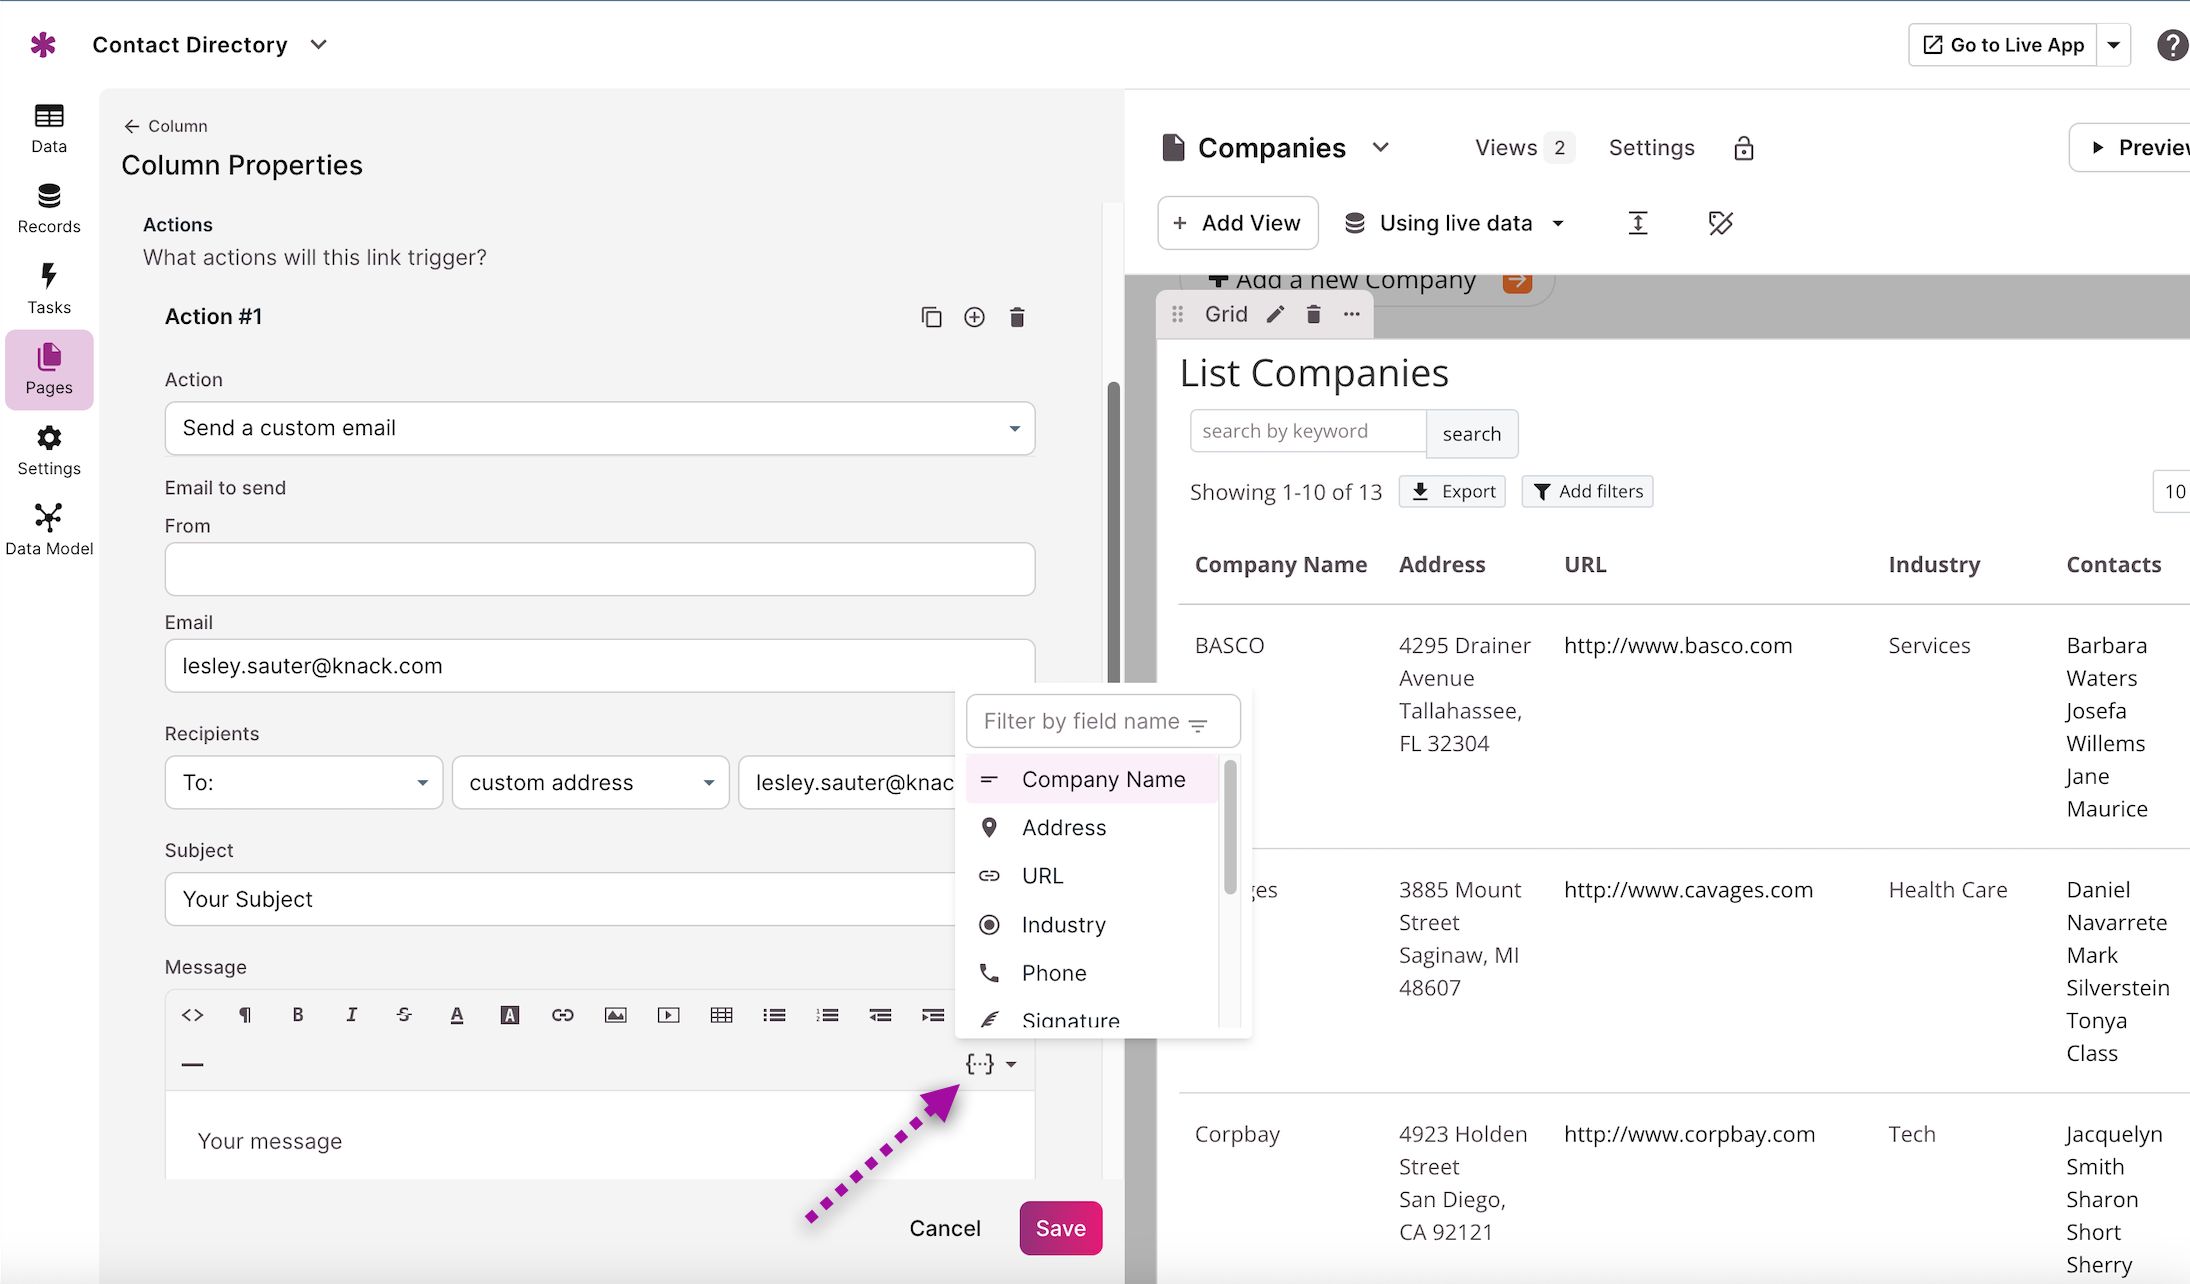The width and height of the screenshot is (2190, 1284).
Task: Delete Action #1 using the trash icon
Action: click(1017, 317)
